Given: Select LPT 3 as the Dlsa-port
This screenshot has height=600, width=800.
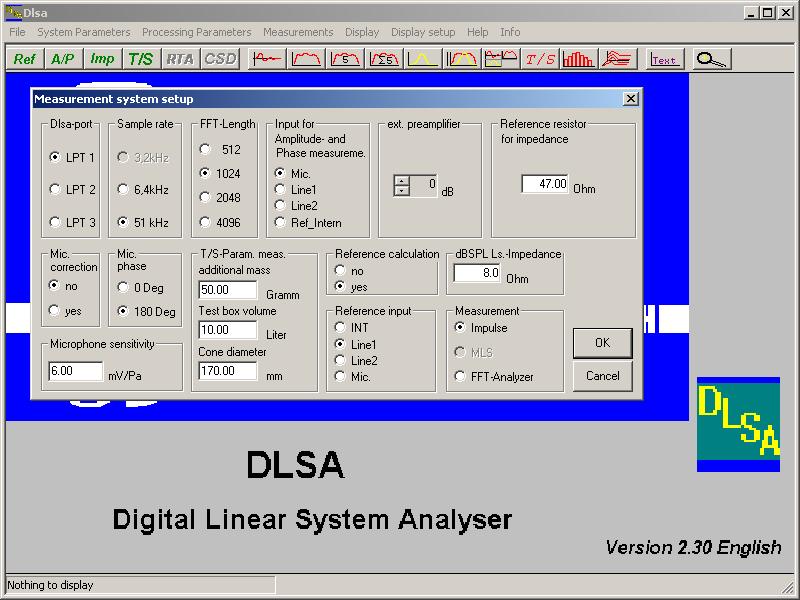Looking at the screenshot, I should pyautogui.click(x=72, y=222).
